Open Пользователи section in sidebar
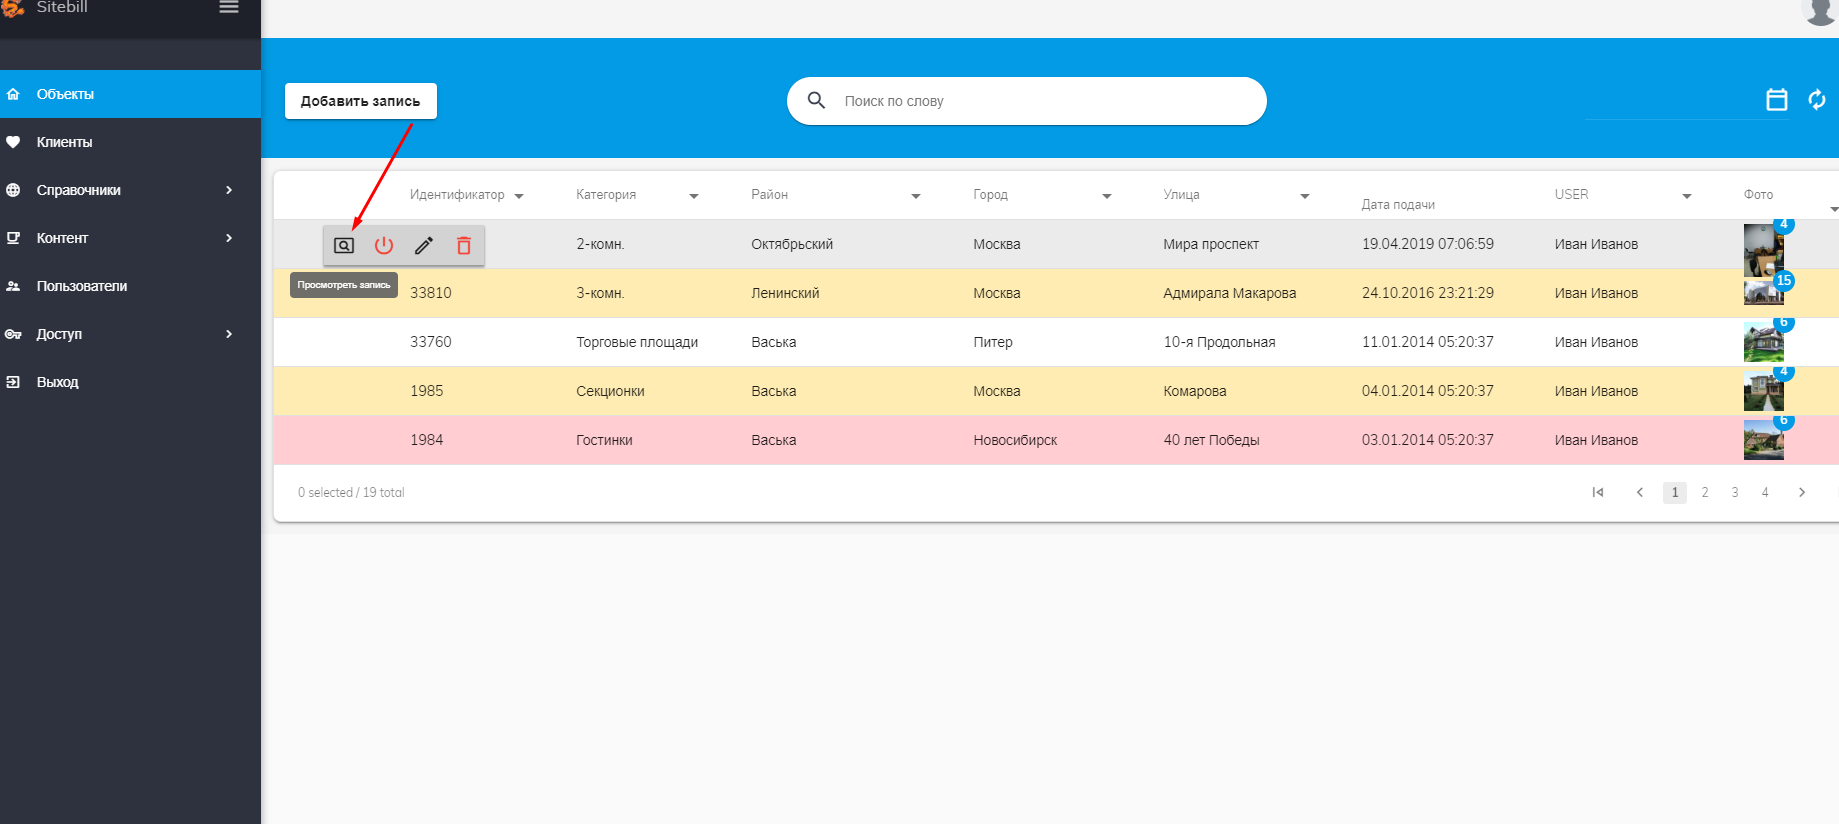This screenshot has height=824, width=1839. pyautogui.click(x=130, y=286)
